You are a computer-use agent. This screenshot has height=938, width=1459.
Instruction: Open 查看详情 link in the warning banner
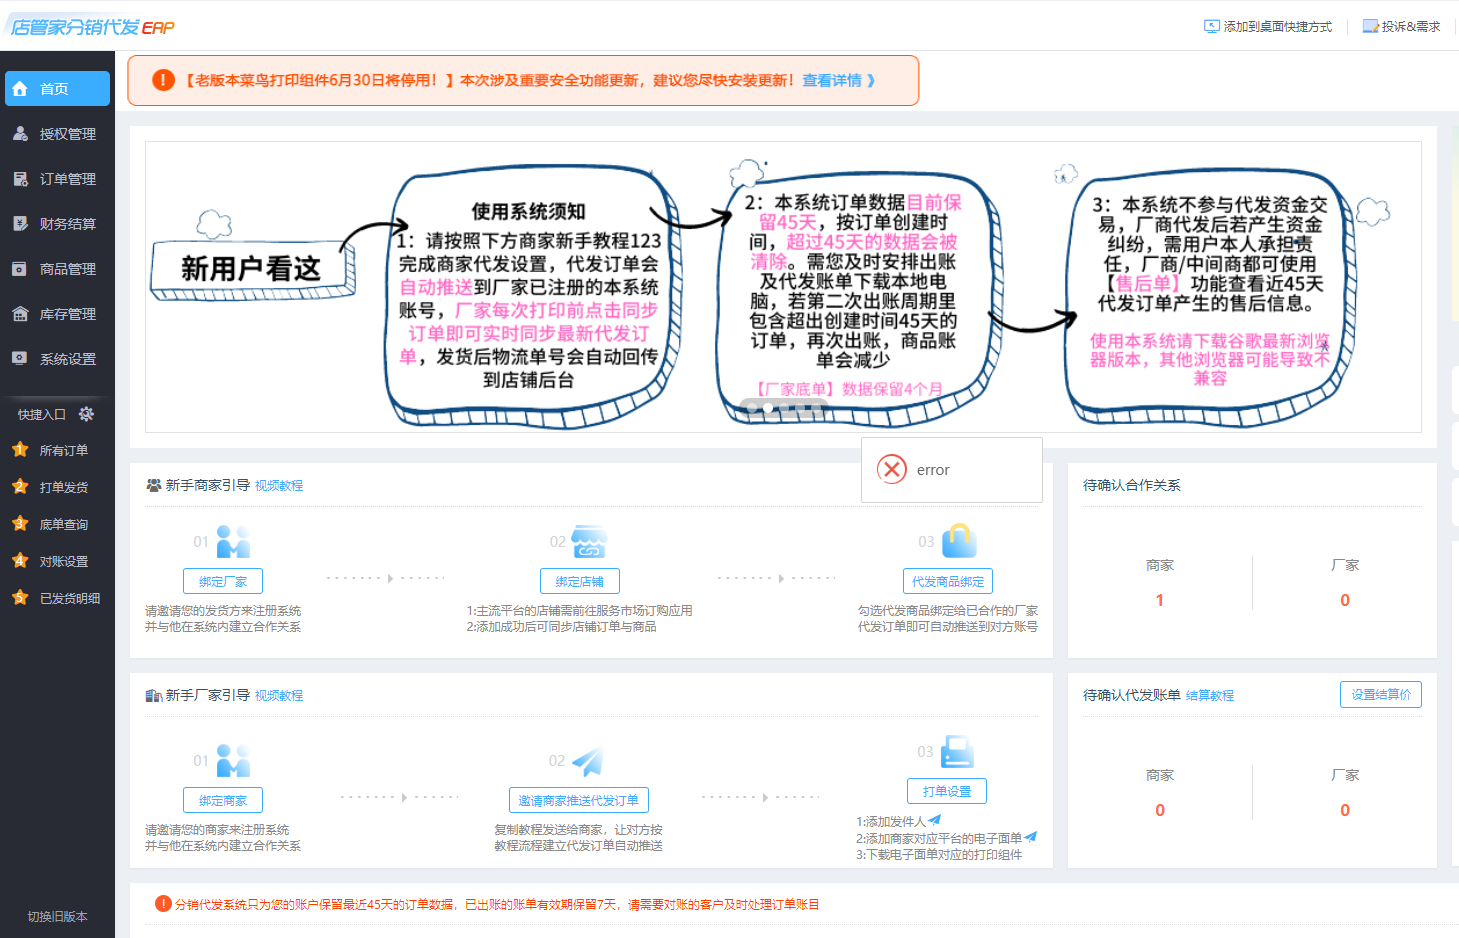pyautogui.click(x=838, y=80)
